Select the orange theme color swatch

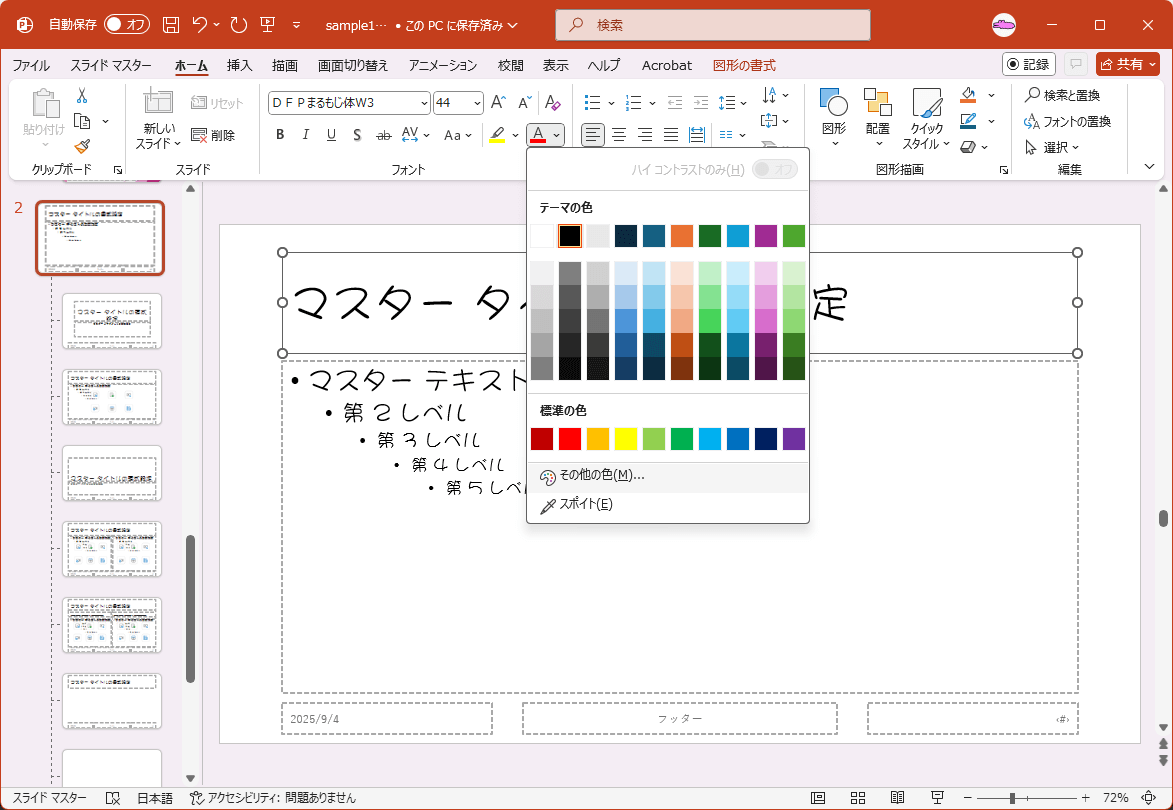(x=682, y=236)
